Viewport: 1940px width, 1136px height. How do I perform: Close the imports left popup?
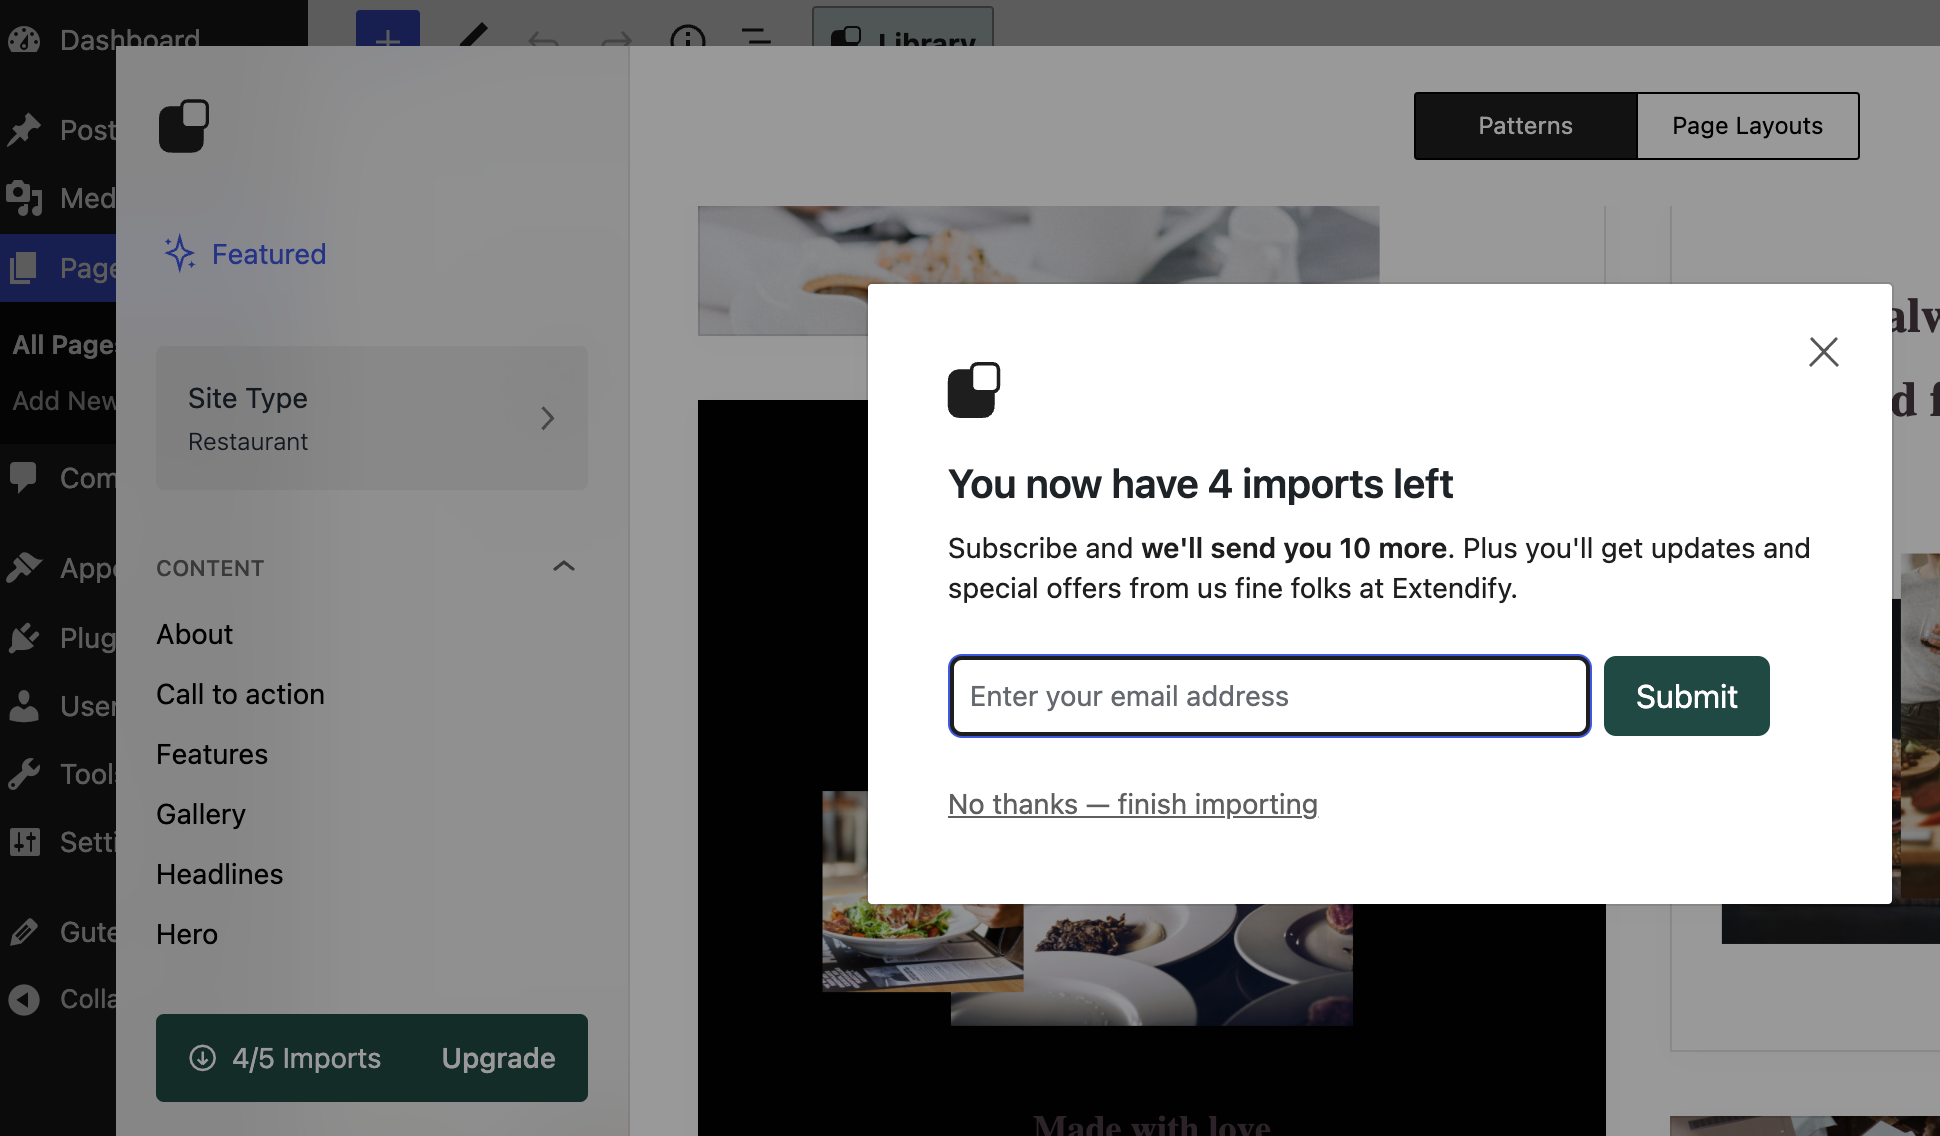tap(1823, 352)
